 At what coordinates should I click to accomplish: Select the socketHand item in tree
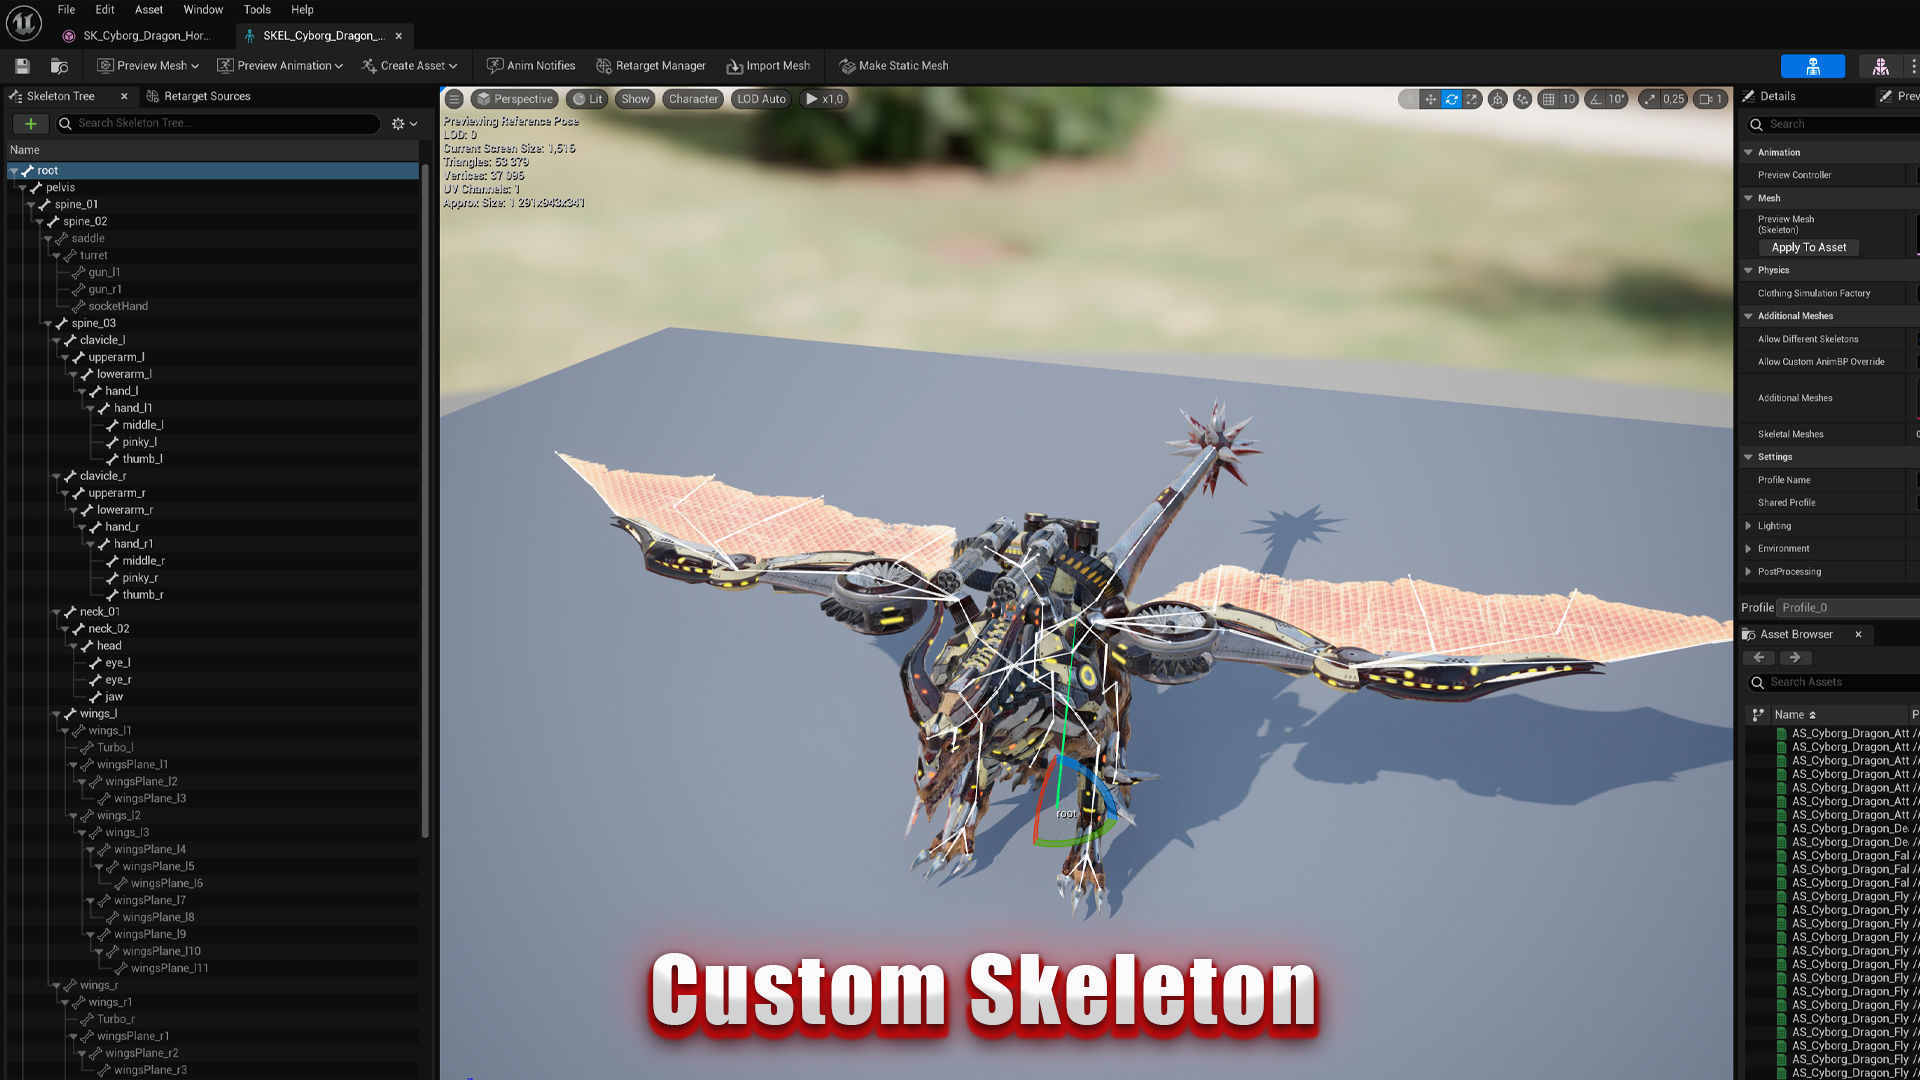(118, 307)
